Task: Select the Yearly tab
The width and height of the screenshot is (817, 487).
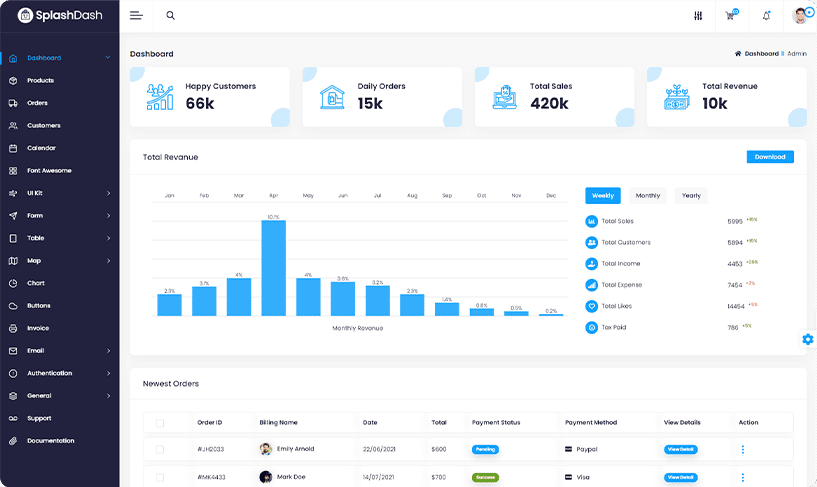Action: click(x=691, y=196)
